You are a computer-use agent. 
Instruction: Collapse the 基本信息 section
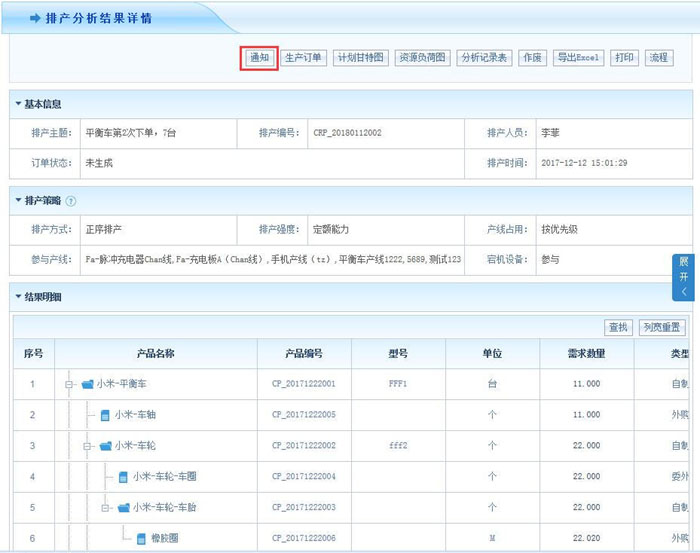[18, 104]
